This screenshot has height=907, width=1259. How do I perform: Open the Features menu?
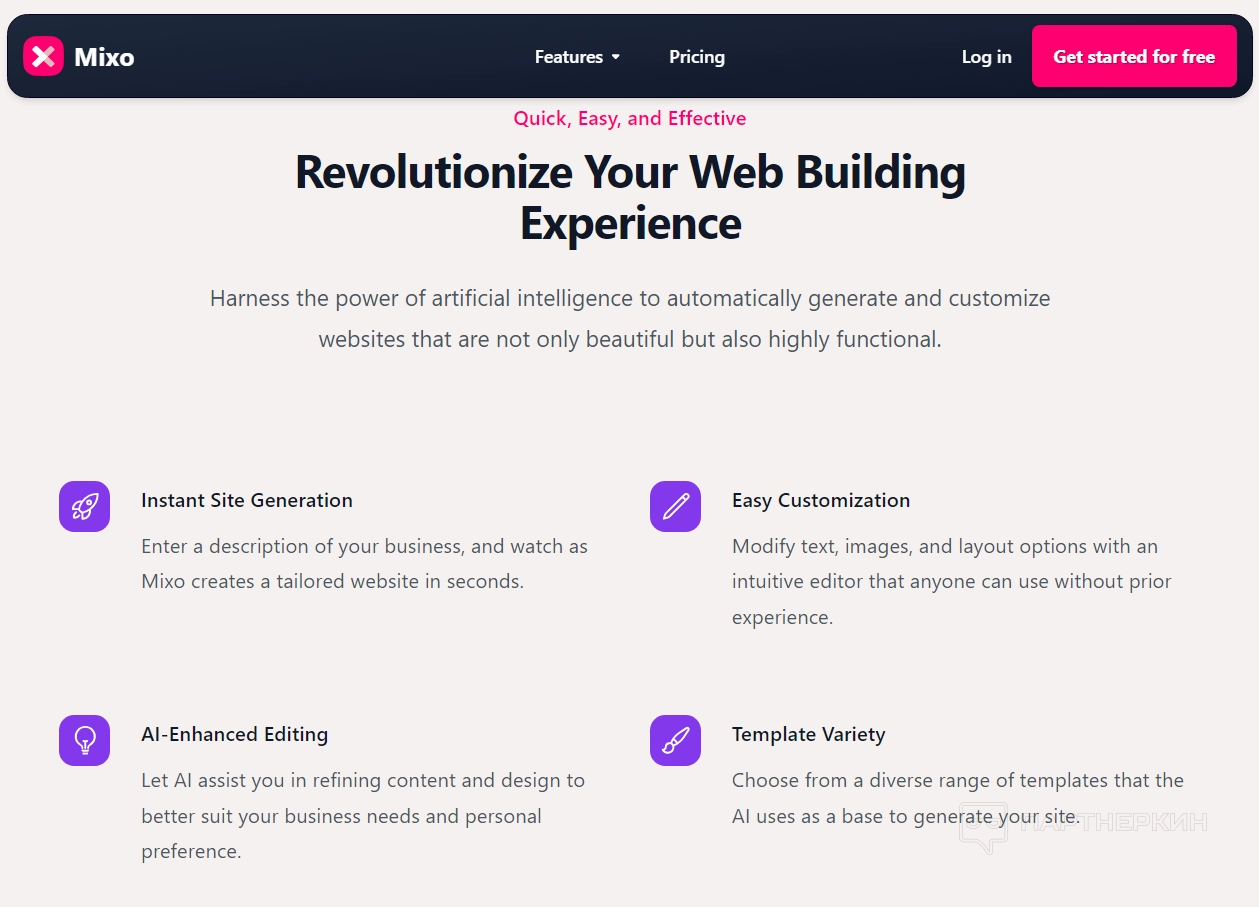569,57
